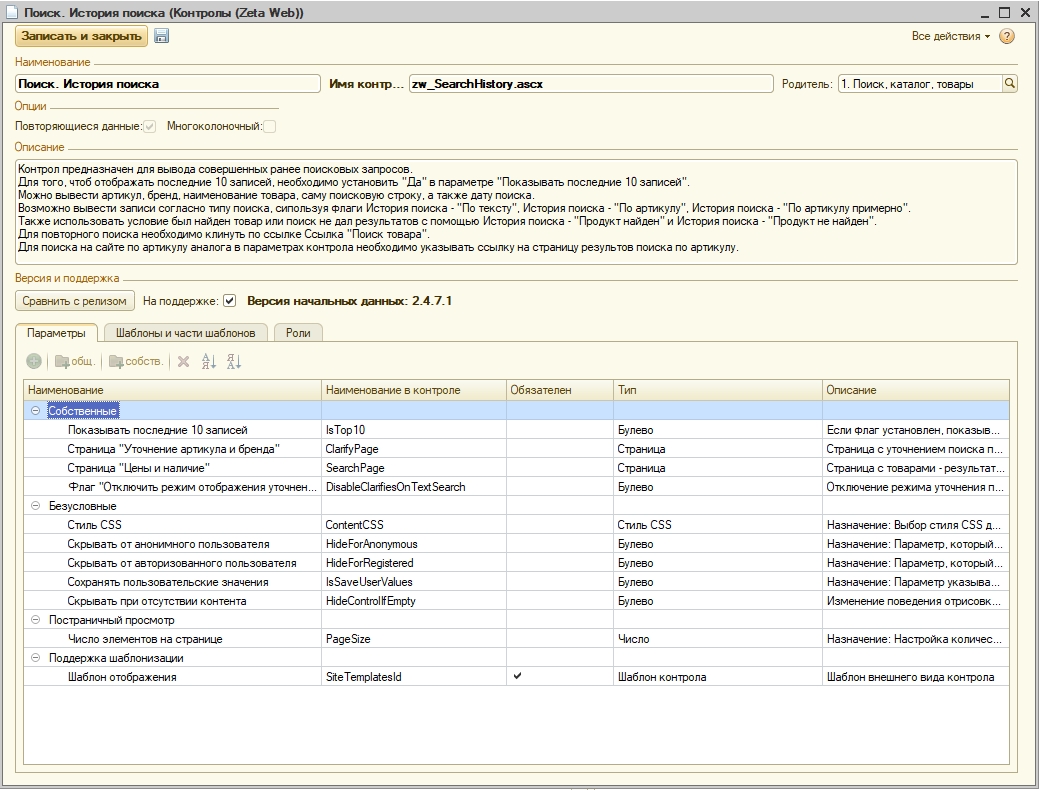Open the Роли tab
The width and height of the screenshot is (1039, 790).
click(298, 333)
